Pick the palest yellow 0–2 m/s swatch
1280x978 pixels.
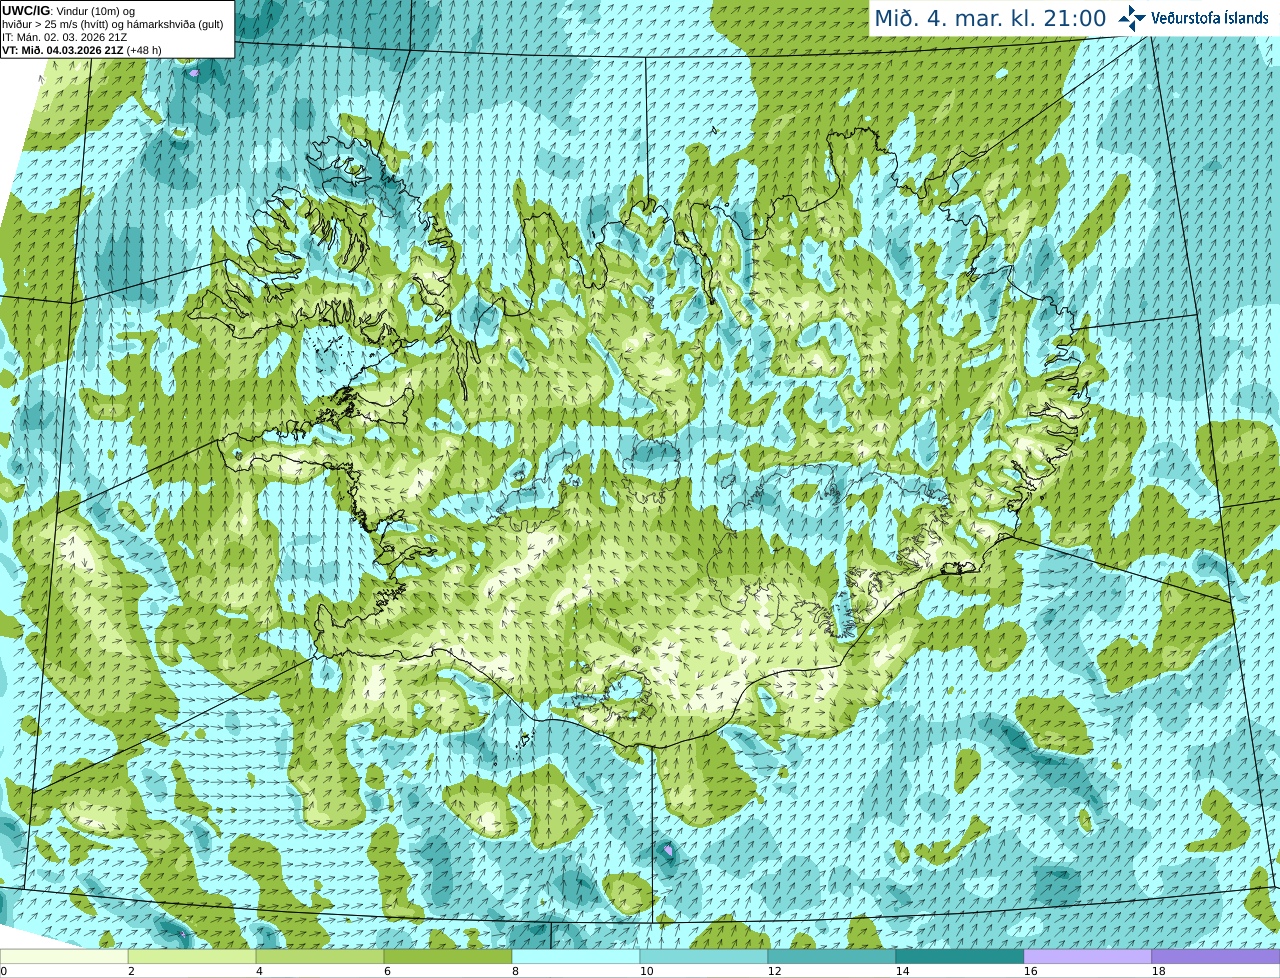tap(64, 956)
